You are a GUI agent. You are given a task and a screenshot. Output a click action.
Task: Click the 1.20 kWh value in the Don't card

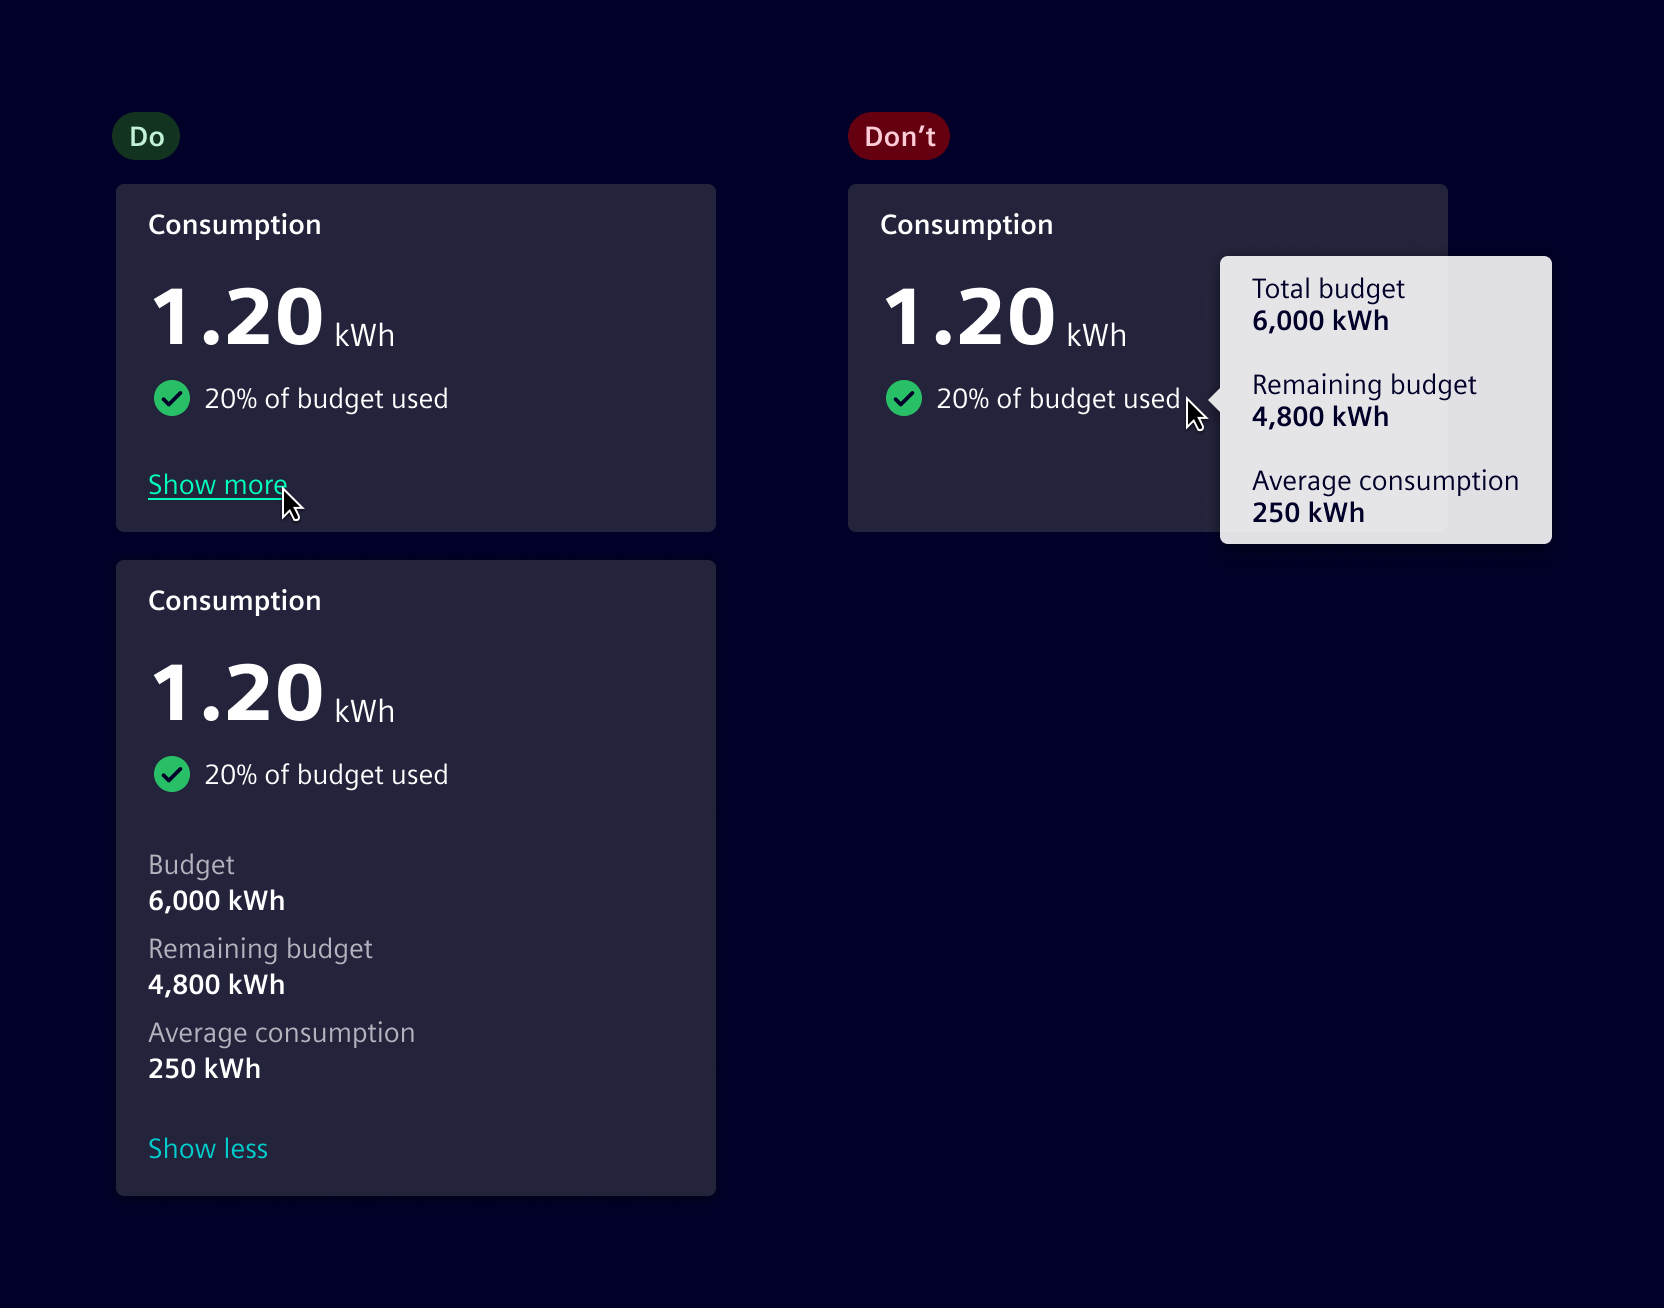coord(1003,318)
